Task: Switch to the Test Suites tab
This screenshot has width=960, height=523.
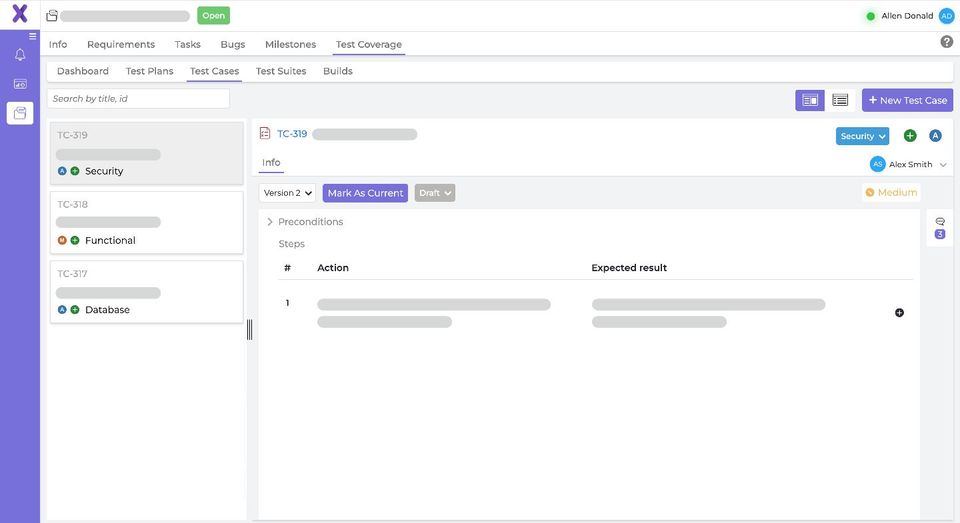Action: coord(281,71)
